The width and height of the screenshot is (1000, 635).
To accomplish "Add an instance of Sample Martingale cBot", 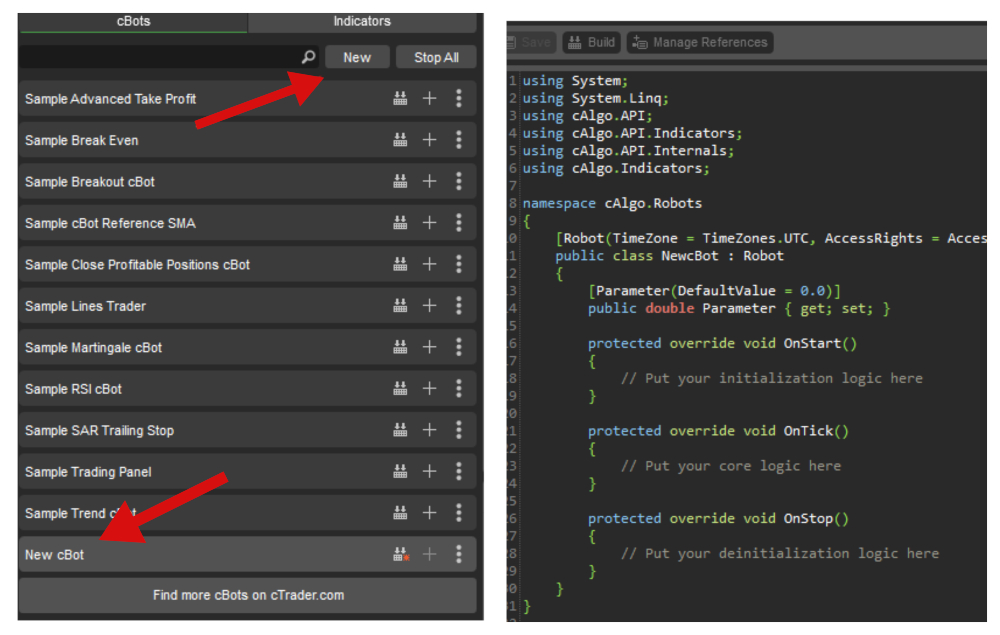I will 430,347.
